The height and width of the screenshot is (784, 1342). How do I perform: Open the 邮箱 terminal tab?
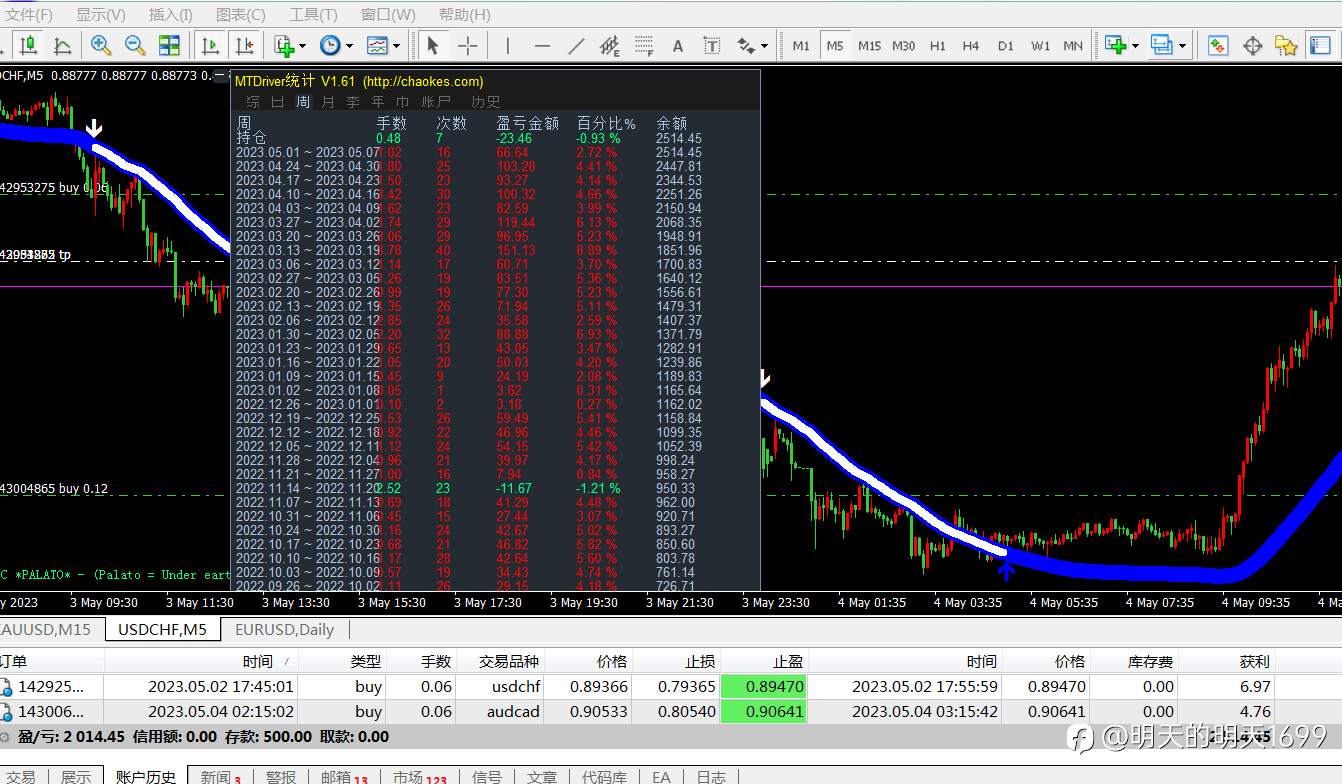[x=344, y=777]
